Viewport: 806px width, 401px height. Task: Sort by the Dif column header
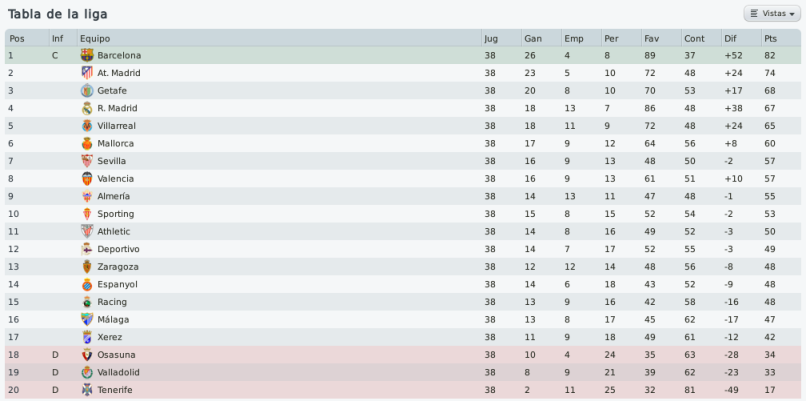tap(741, 39)
